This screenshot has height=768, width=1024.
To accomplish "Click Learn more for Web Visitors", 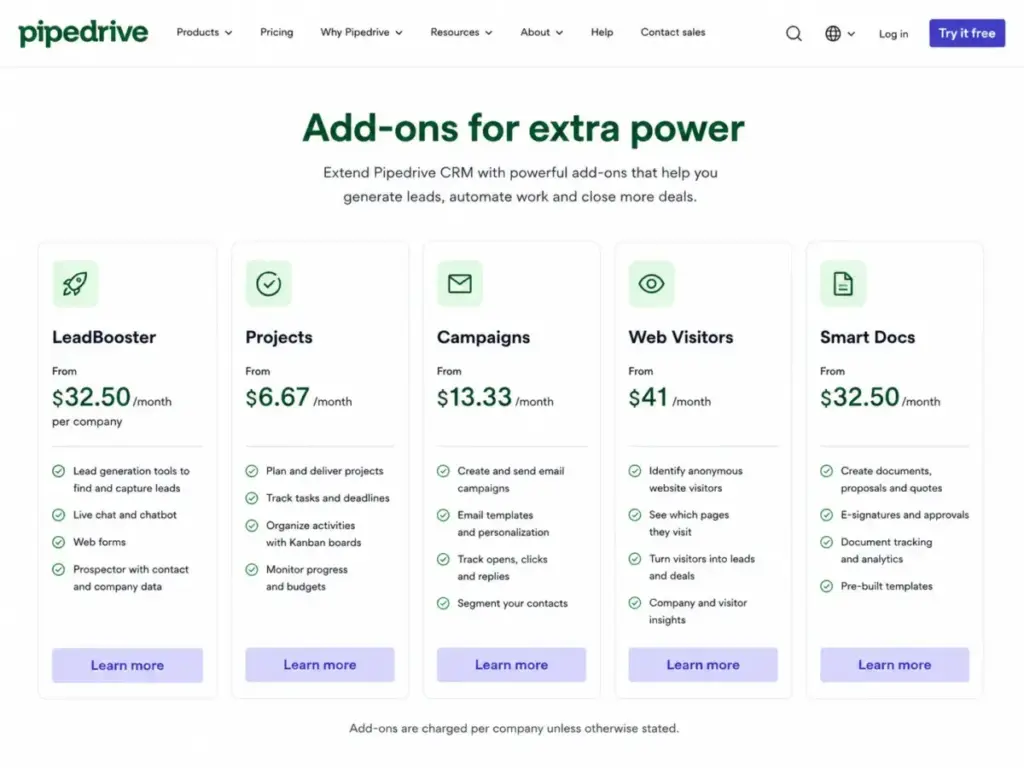I will coord(703,665).
